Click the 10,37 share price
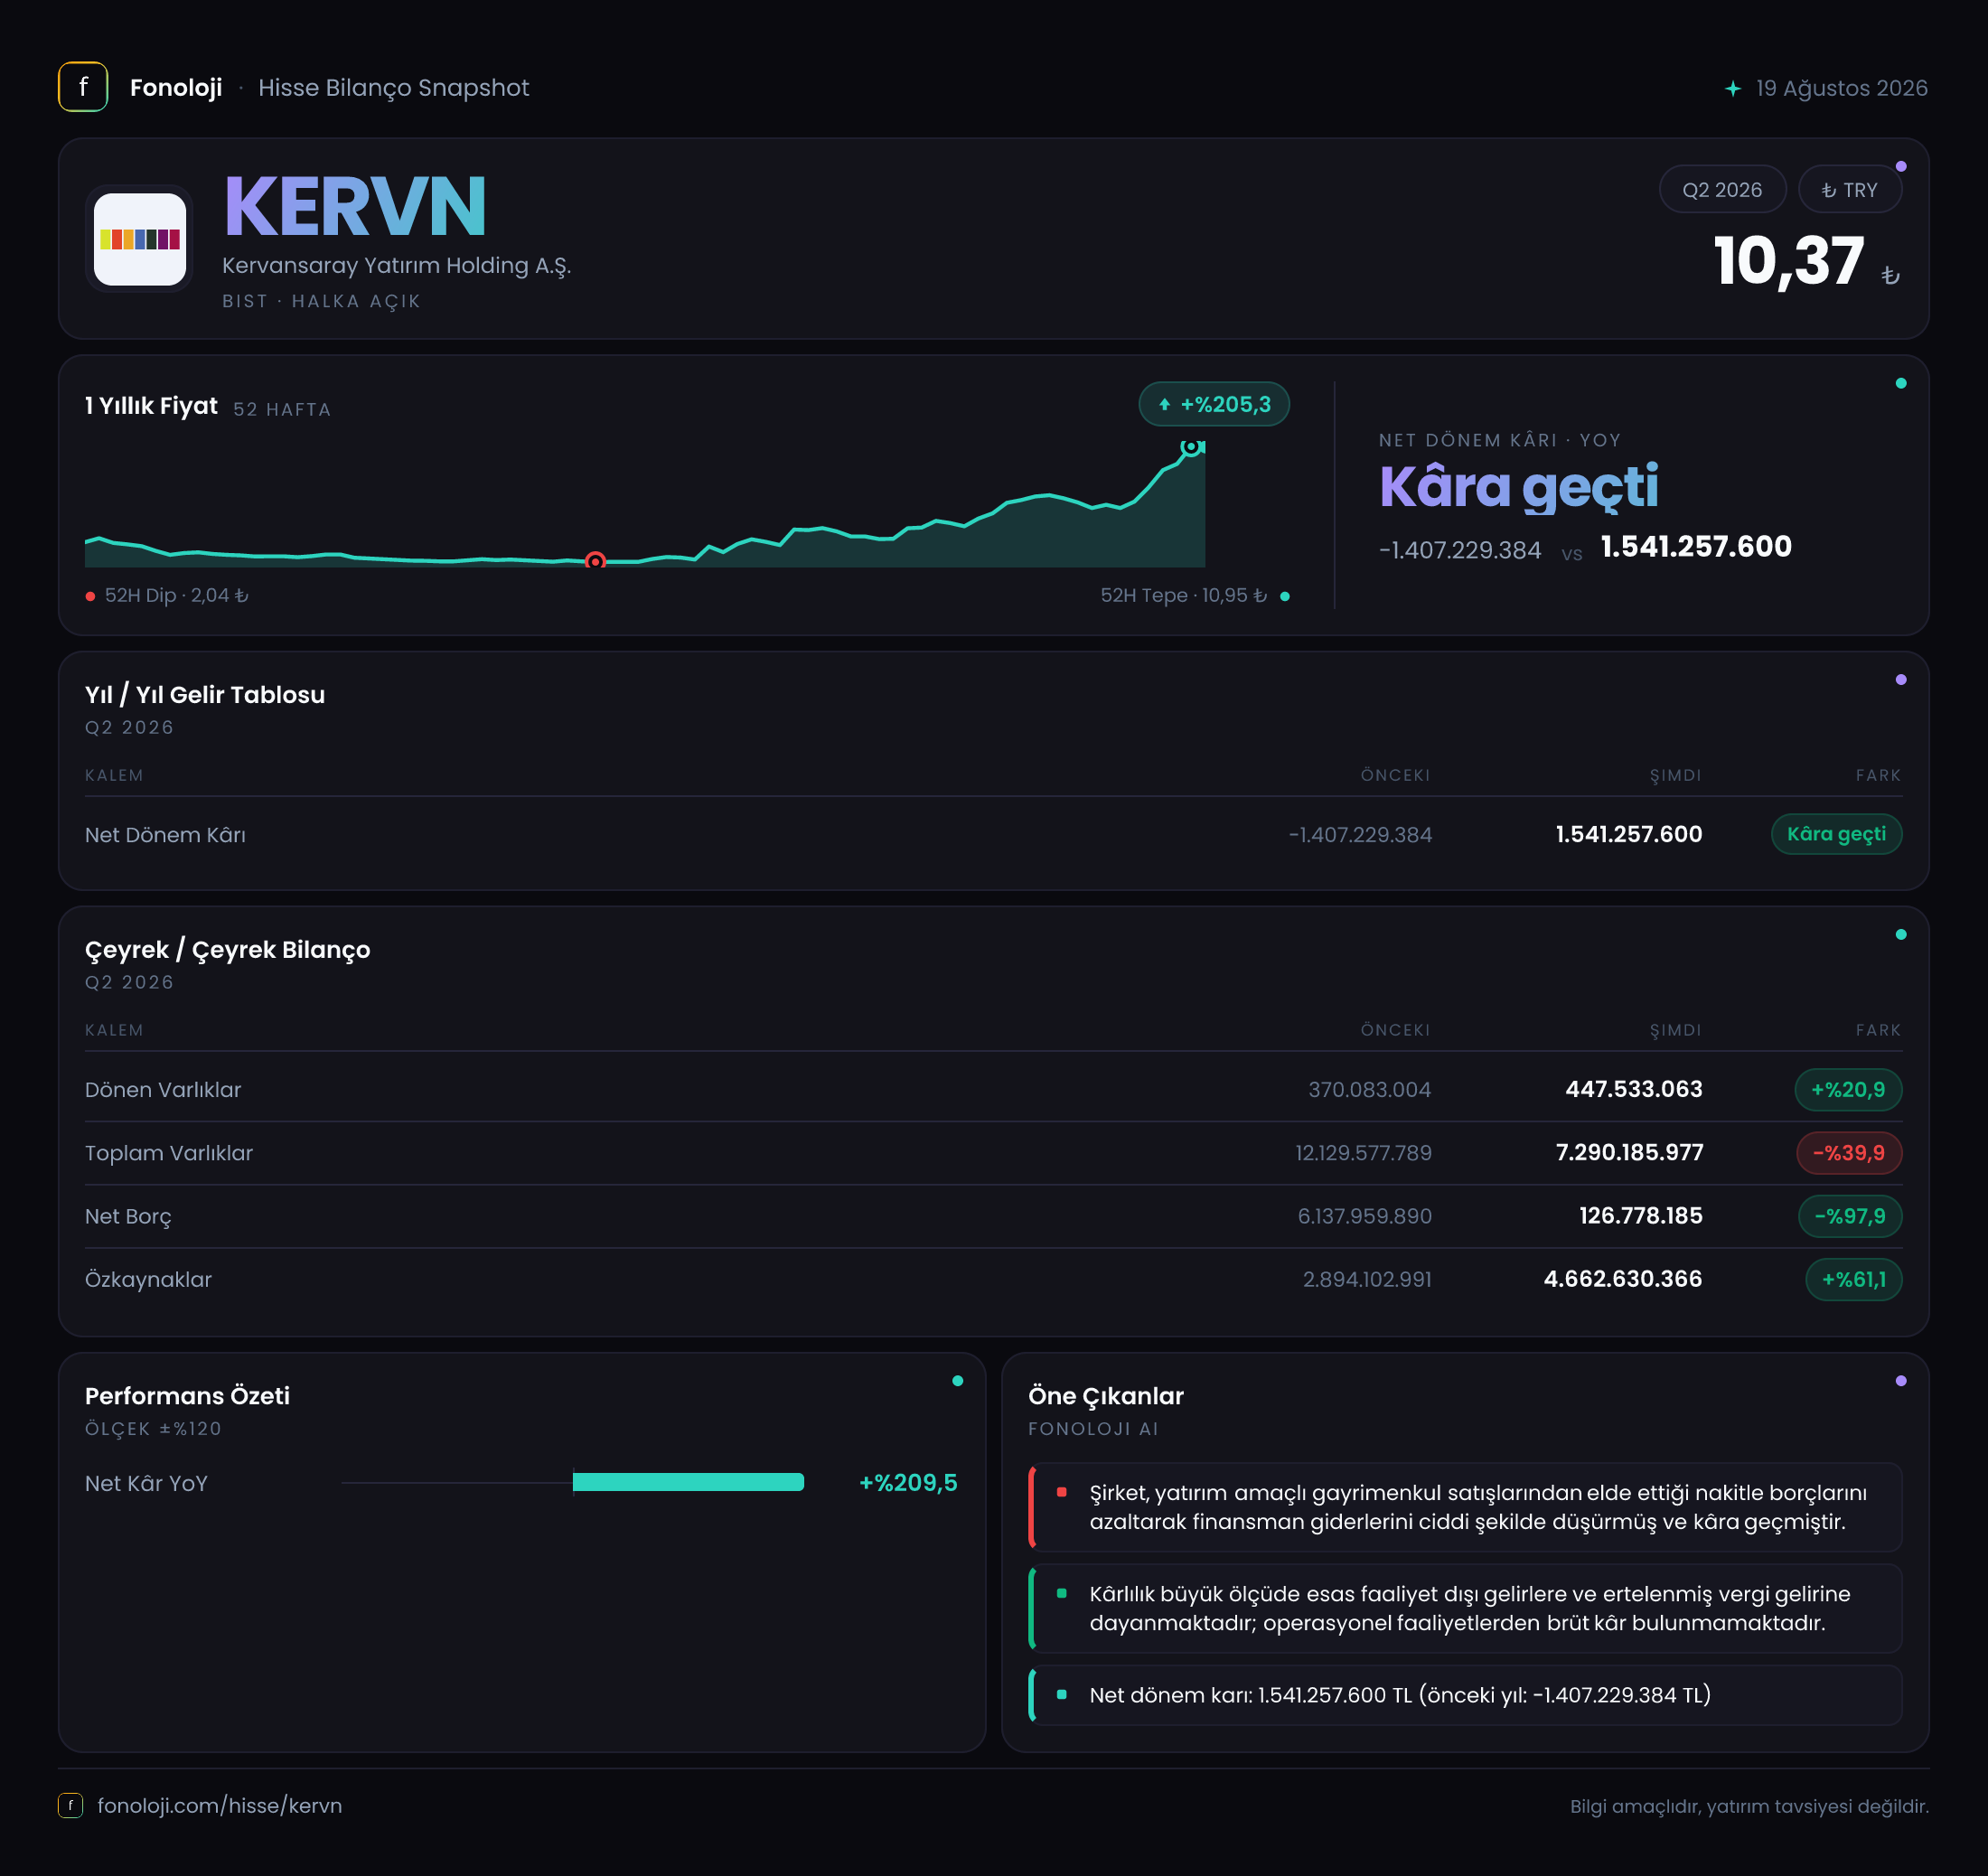The width and height of the screenshot is (1988, 1876). click(1789, 262)
